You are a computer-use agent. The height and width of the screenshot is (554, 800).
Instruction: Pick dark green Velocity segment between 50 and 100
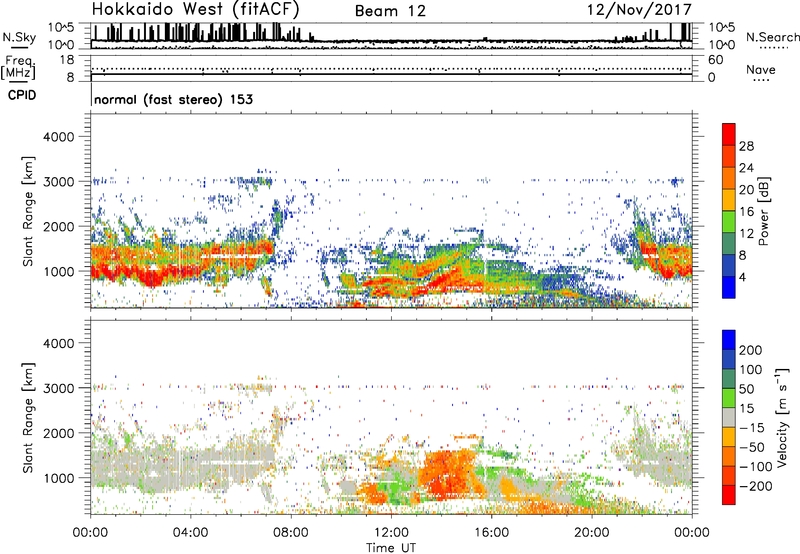[729, 379]
